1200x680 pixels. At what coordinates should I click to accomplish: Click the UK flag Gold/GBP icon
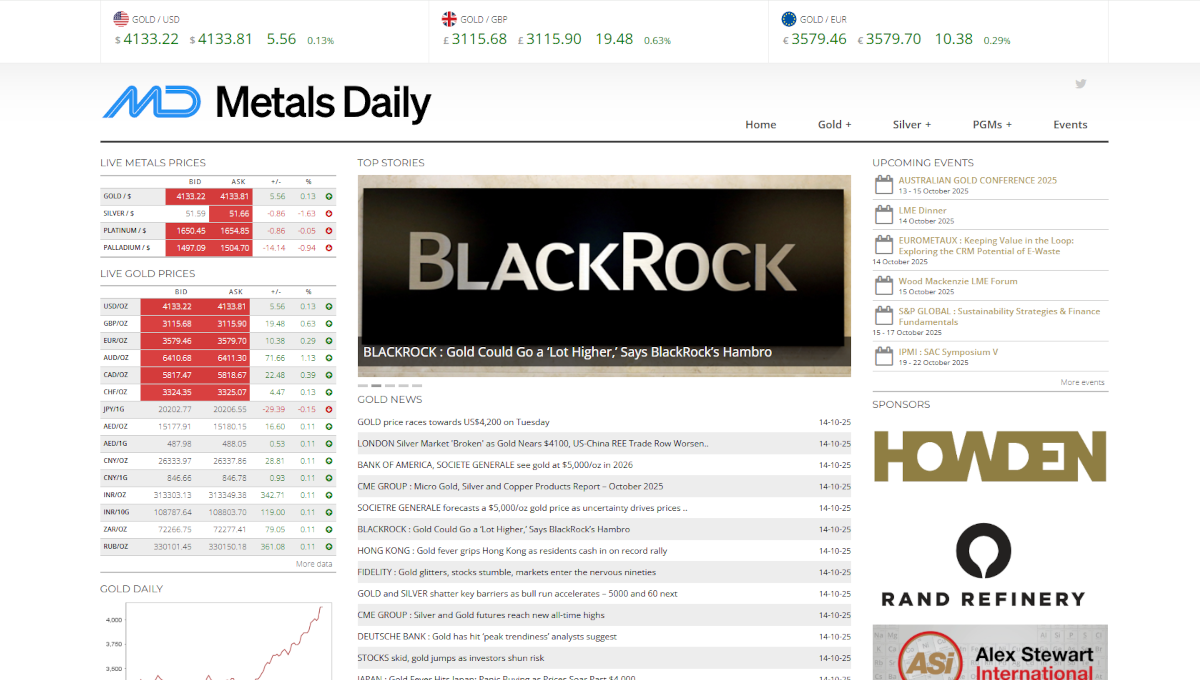click(x=450, y=18)
